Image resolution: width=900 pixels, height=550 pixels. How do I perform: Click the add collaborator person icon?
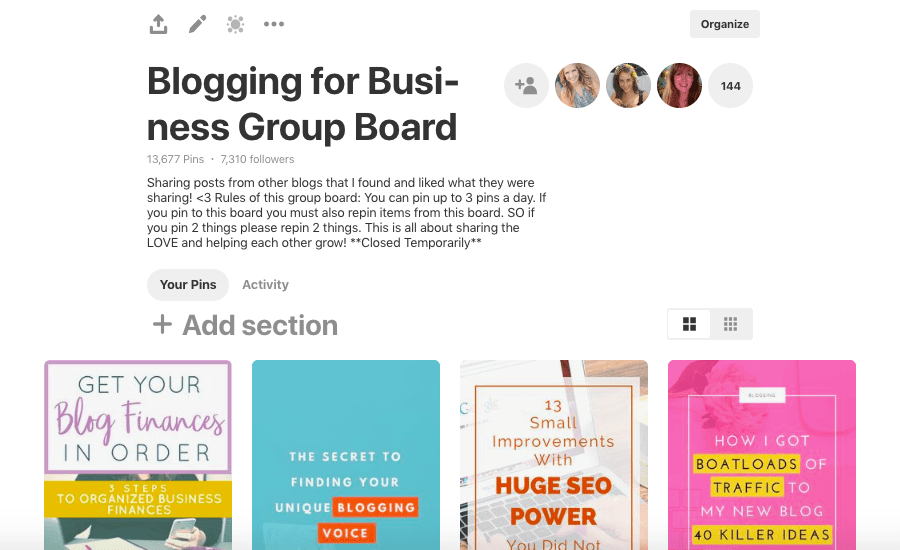coord(526,86)
